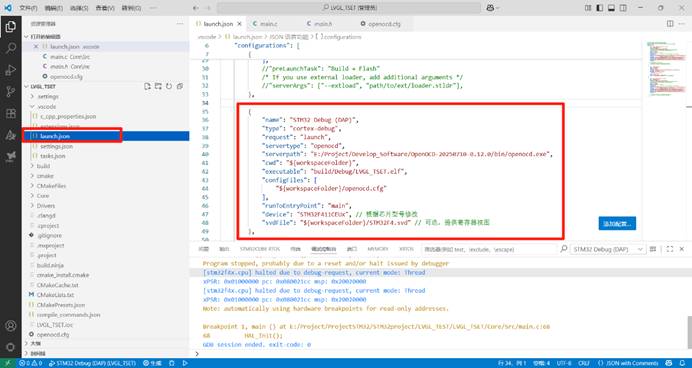This screenshot has height=368, width=692.
Task: Click the errors and warnings status bar indicator
Action: pyautogui.click(x=31, y=363)
